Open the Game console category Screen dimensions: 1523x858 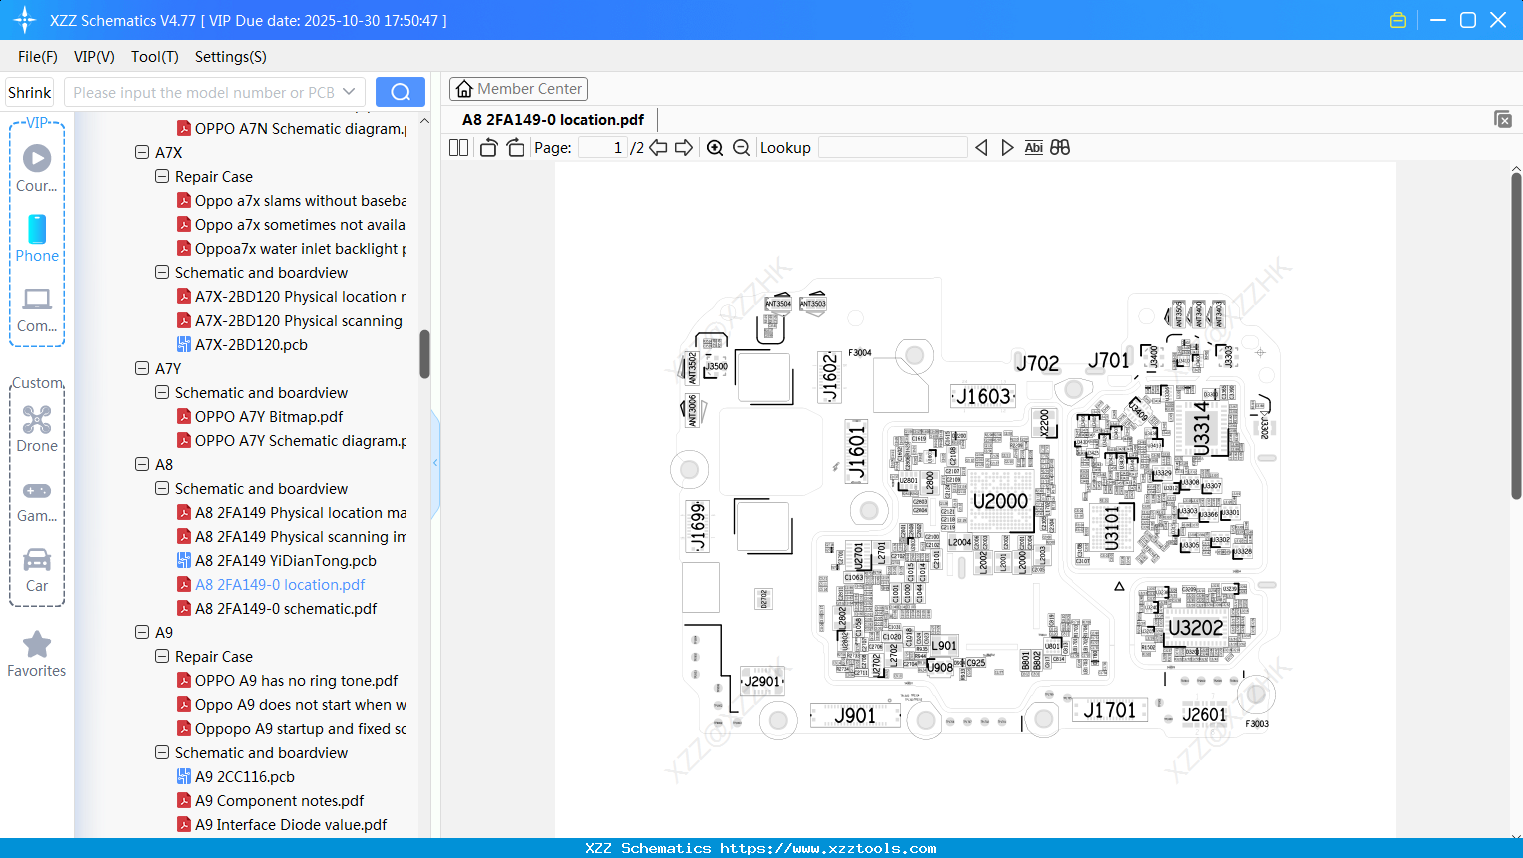point(37,501)
